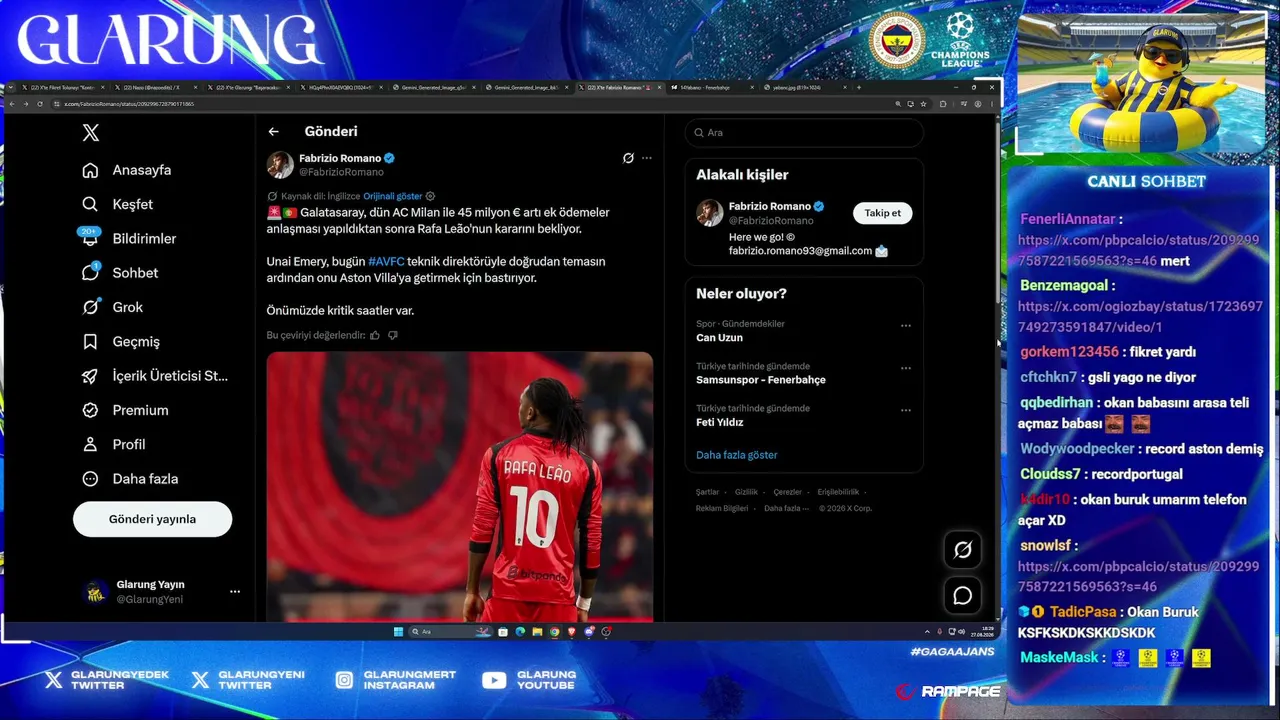Click the Çerezler footer link
Image resolution: width=1280 pixels, height=720 pixels.
point(788,492)
